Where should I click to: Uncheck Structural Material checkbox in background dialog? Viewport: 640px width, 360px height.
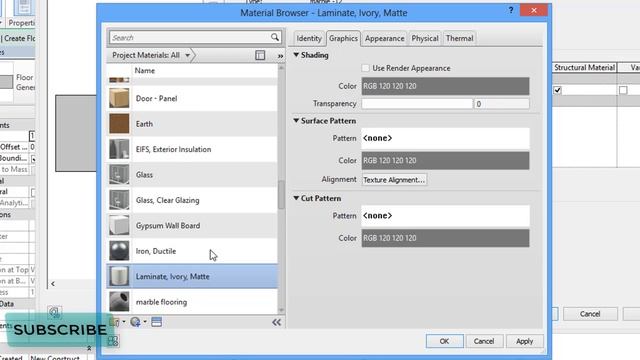pos(558,90)
